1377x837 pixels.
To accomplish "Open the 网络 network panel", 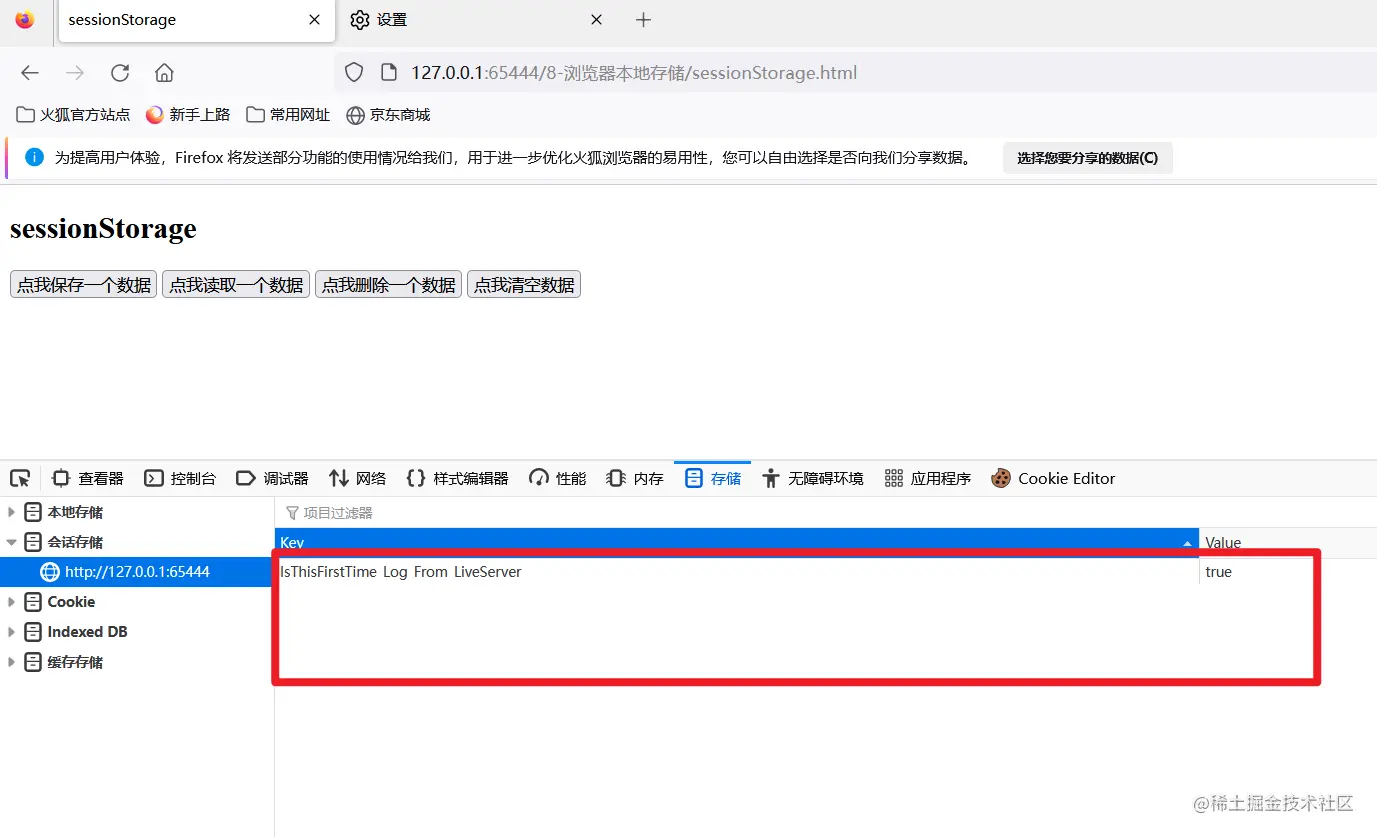I will click(357, 478).
